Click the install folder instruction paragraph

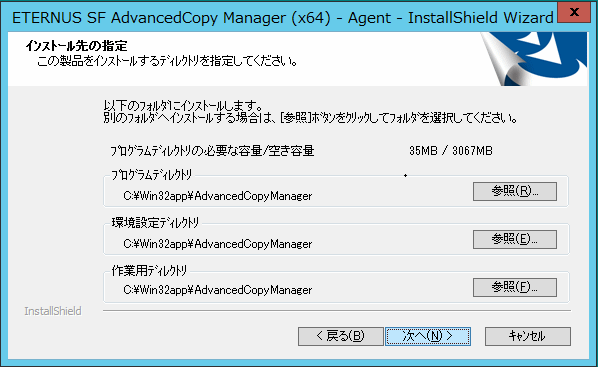pos(310,111)
